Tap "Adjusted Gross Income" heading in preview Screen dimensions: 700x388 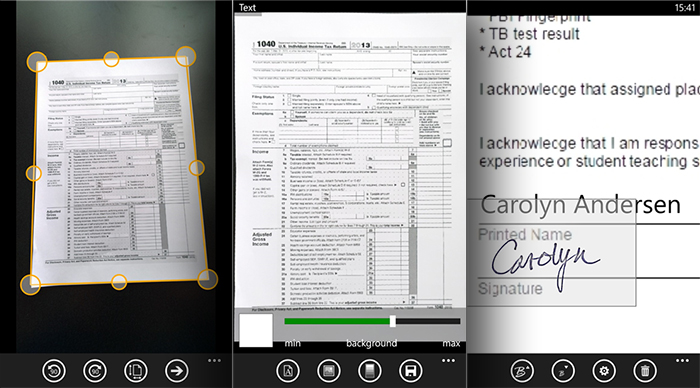(x=262, y=239)
